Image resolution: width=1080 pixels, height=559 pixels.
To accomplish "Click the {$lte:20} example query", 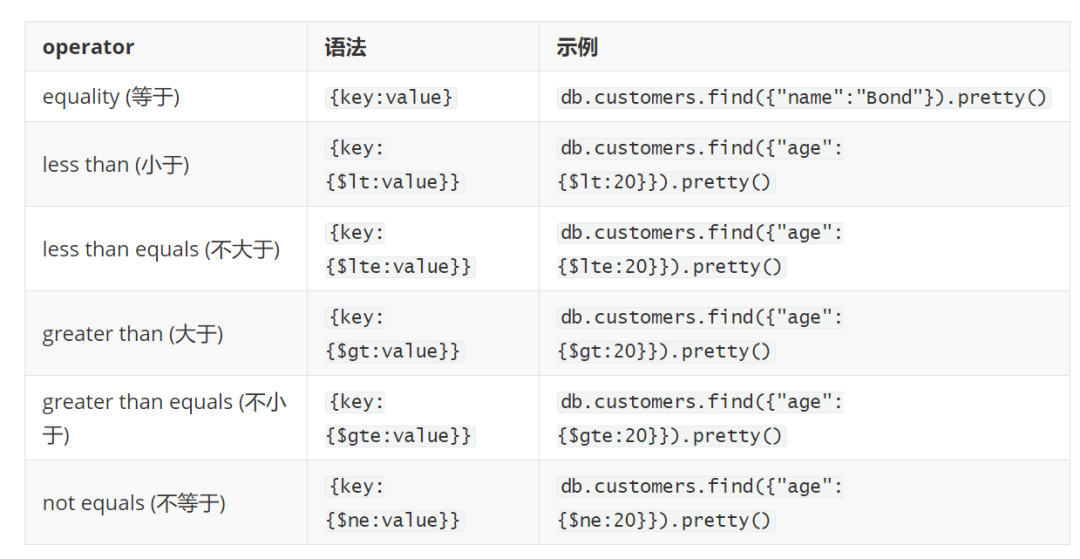I will coord(672,267).
